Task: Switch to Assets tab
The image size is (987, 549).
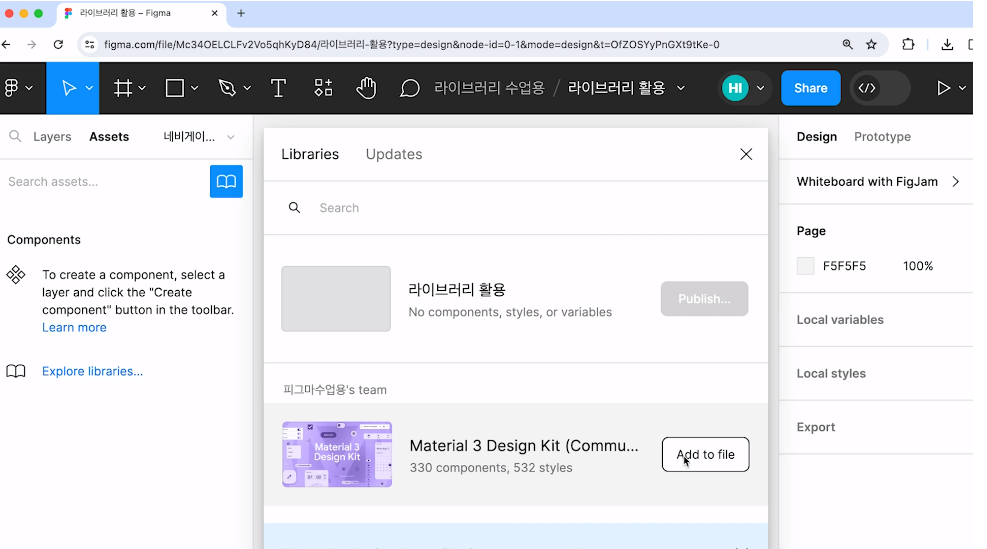Action: point(109,137)
